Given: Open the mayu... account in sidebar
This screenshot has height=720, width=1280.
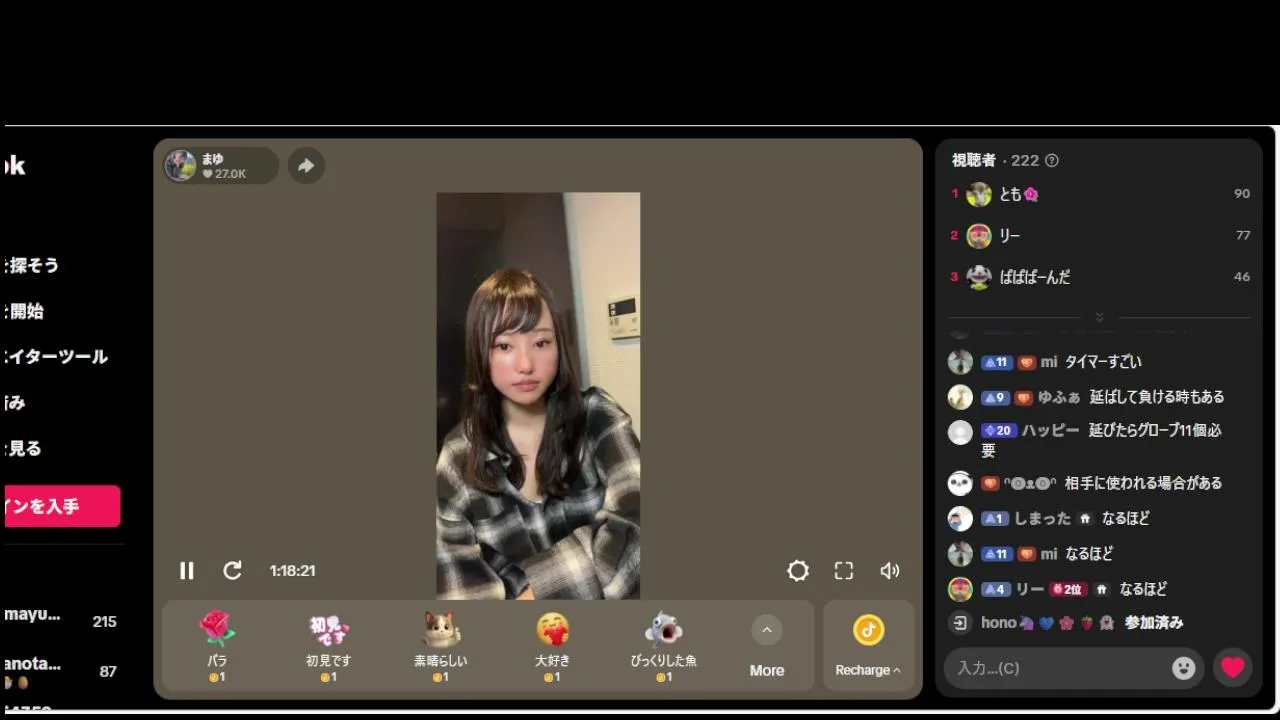Looking at the screenshot, I should pyautogui.click(x=61, y=620).
